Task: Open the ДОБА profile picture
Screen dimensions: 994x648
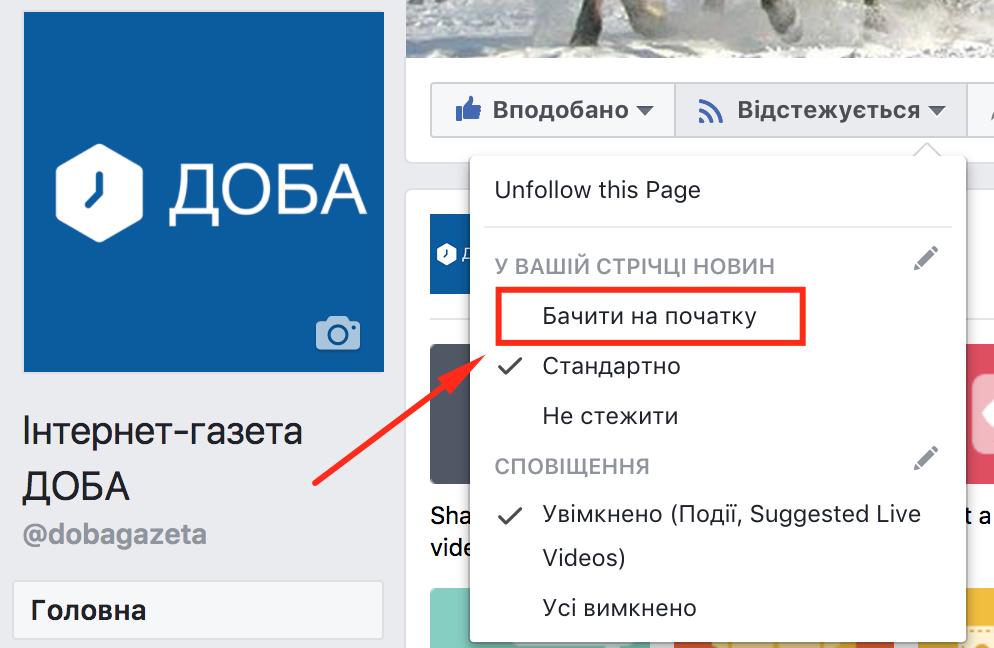Action: coord(203,191)
